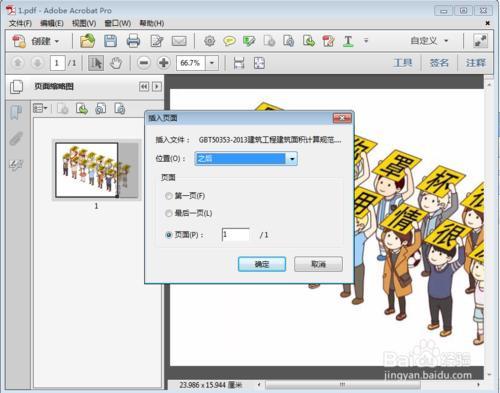The width and height of the screenshot is (500, 393).
Task: Select the page 1 thumbnail
Action: [96, 170]
